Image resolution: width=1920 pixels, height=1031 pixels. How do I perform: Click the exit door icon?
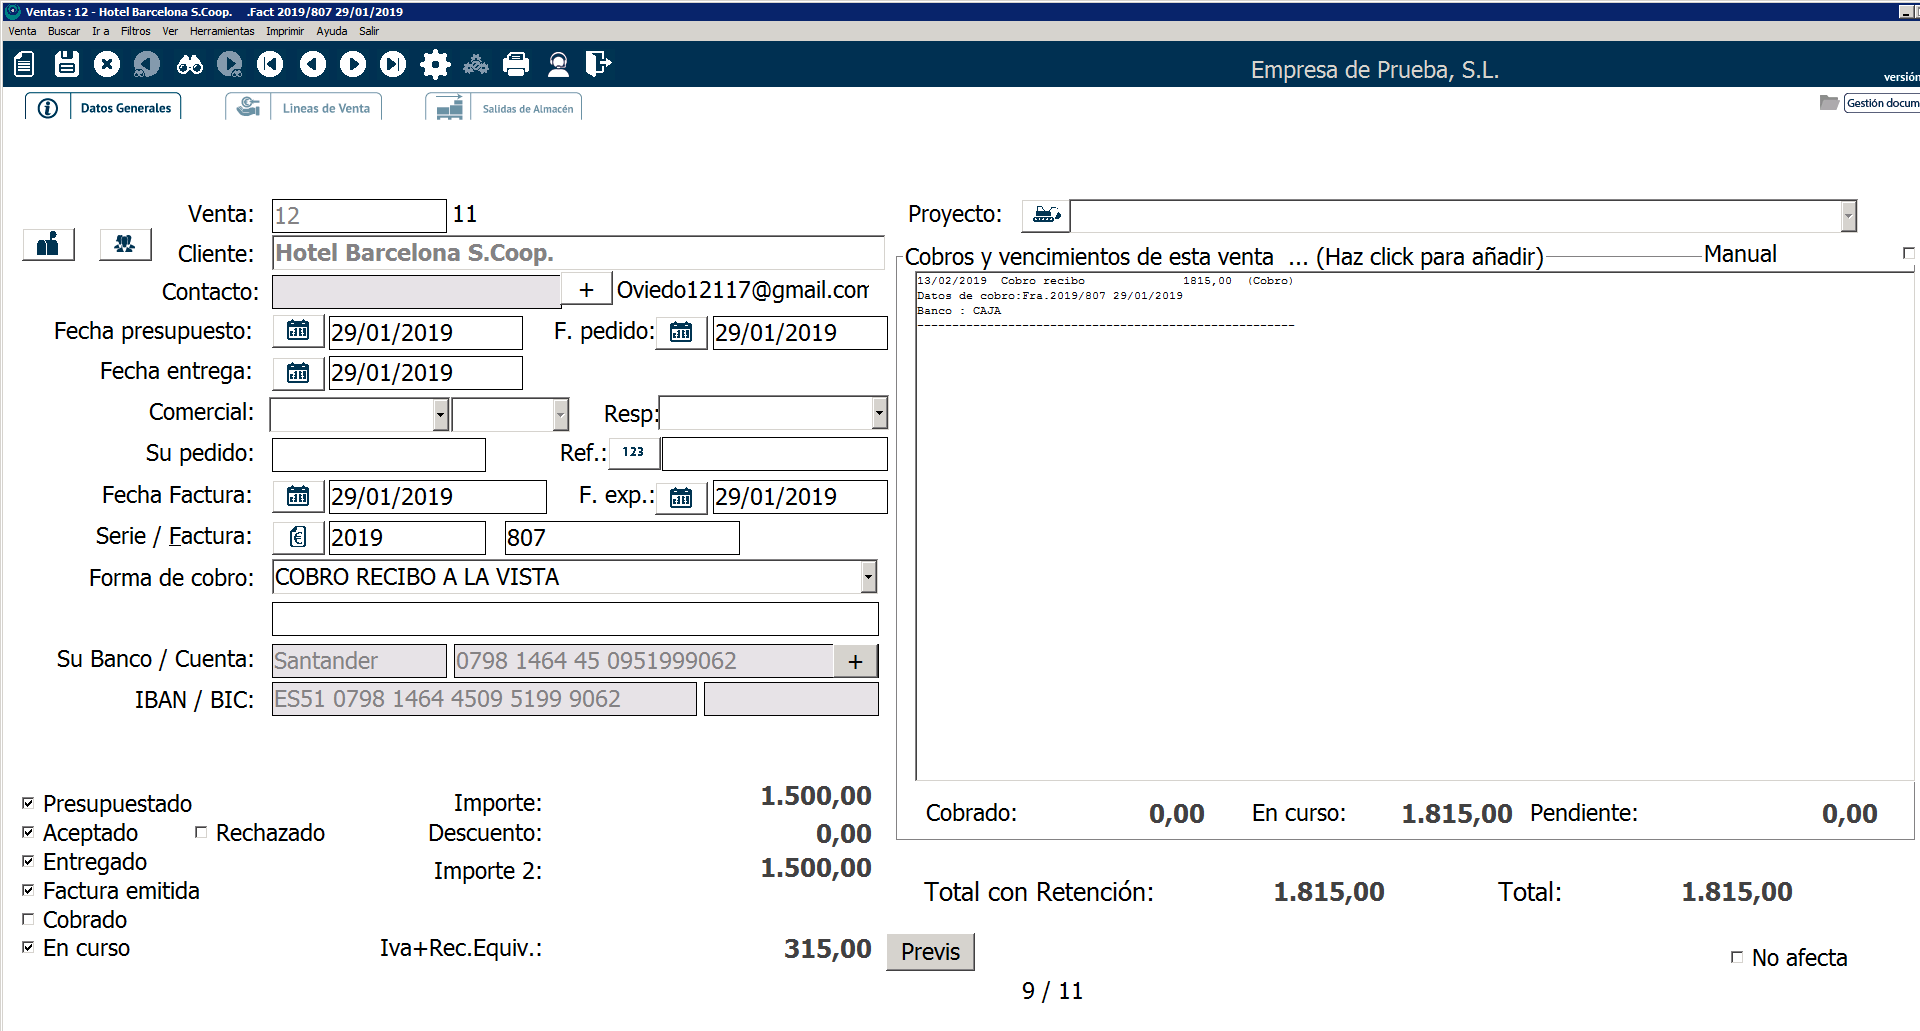[598, 64]
